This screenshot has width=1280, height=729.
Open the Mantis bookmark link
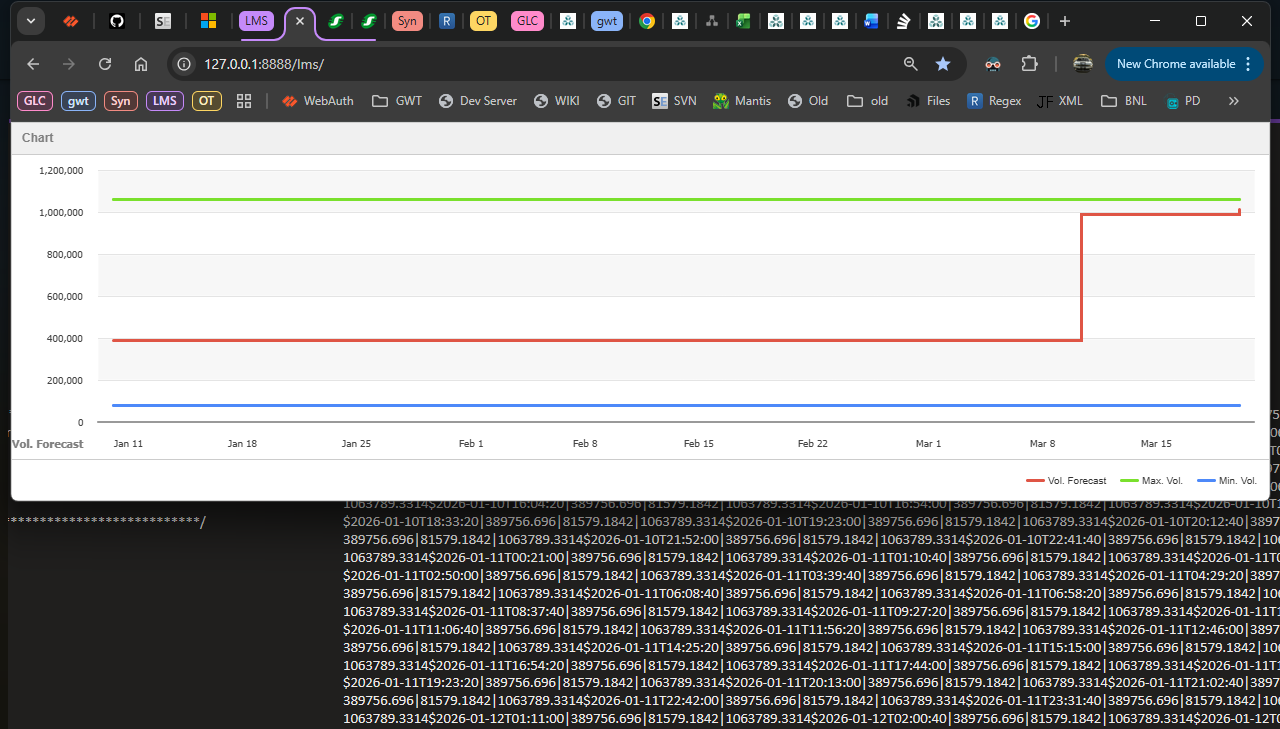[742, 101]
